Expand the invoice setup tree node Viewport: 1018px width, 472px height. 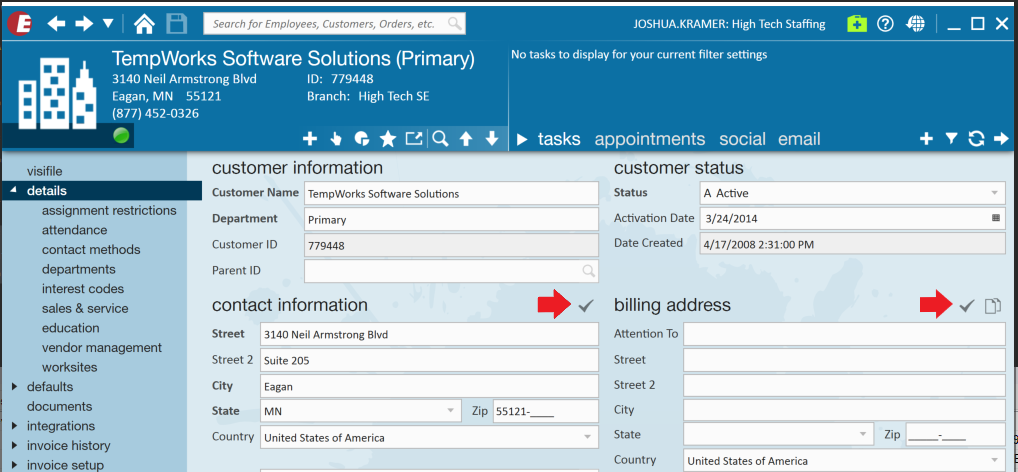tap(14, 465)
